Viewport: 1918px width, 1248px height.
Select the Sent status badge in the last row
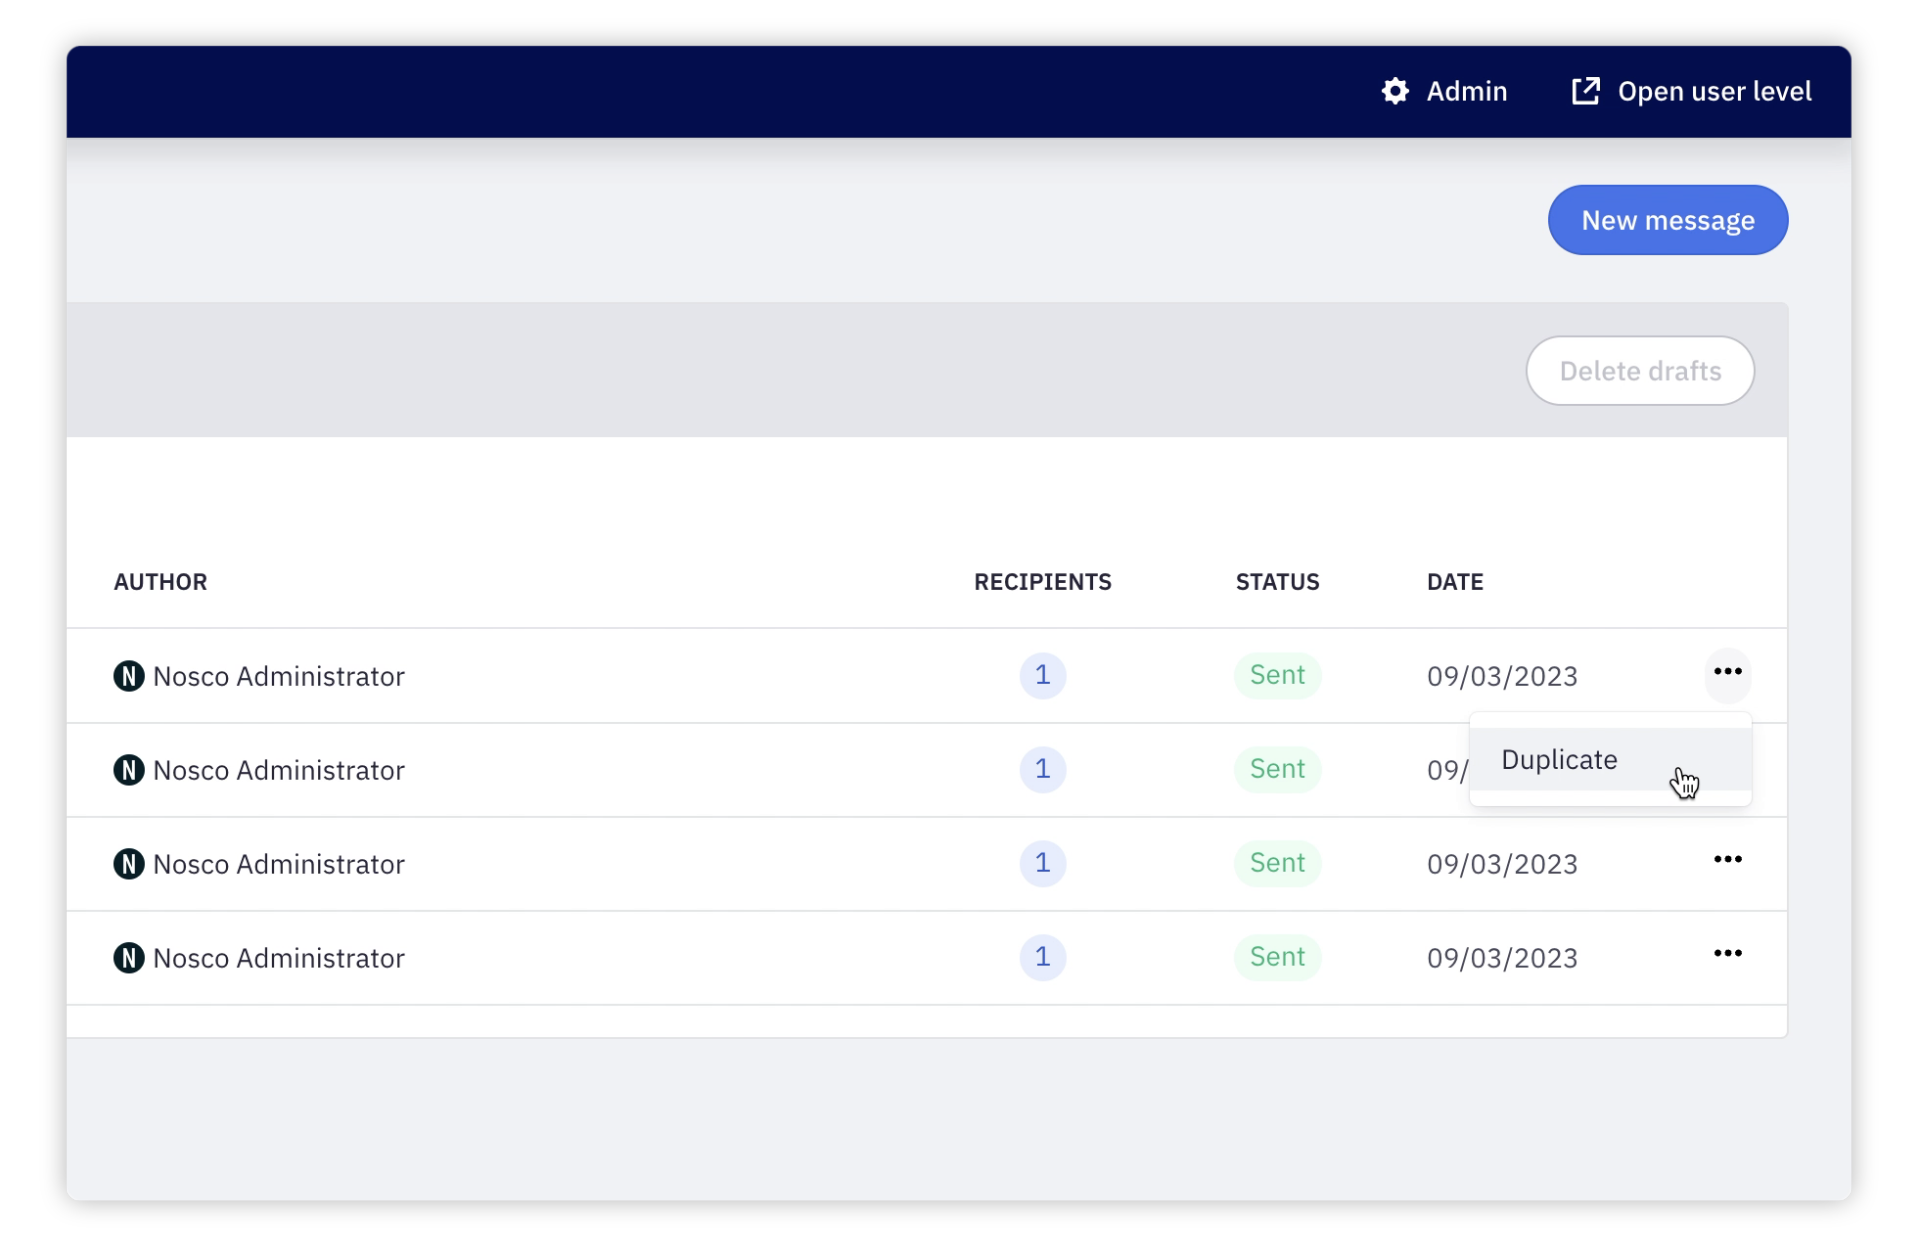click(1277, 958)
